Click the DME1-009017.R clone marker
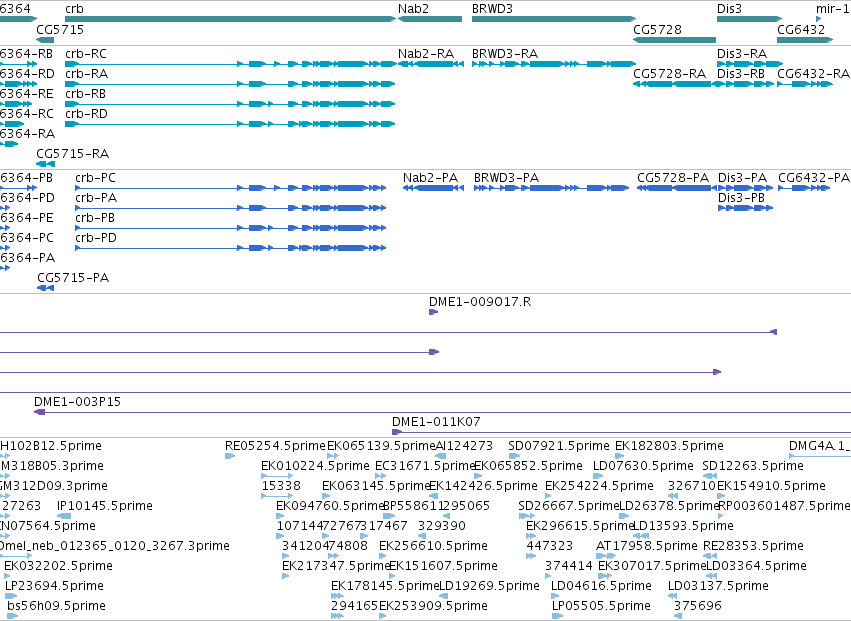 433,312
